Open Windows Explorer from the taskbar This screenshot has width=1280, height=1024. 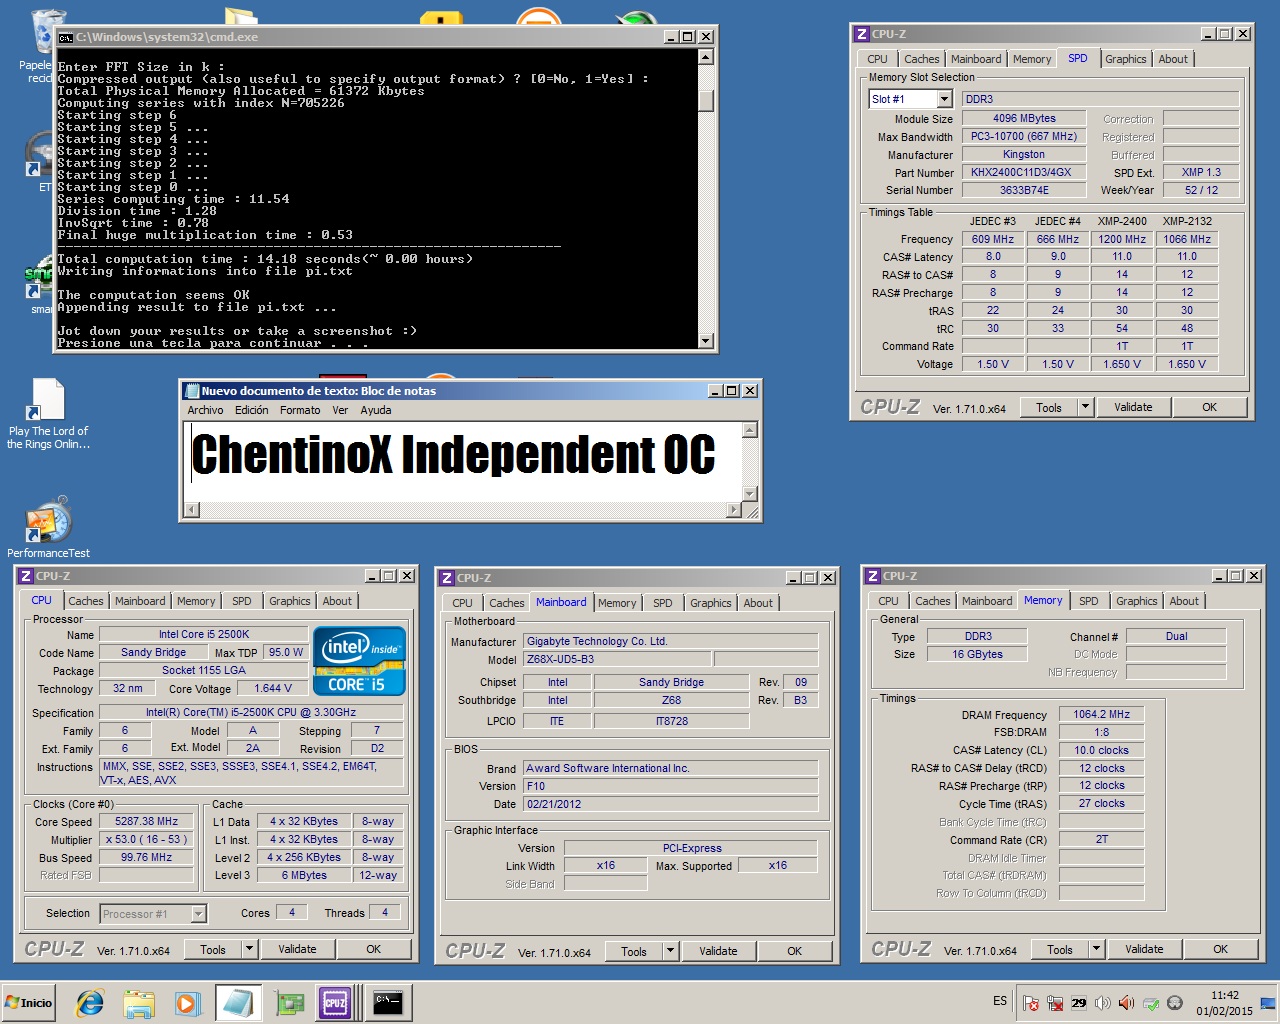pos(139,1002)
